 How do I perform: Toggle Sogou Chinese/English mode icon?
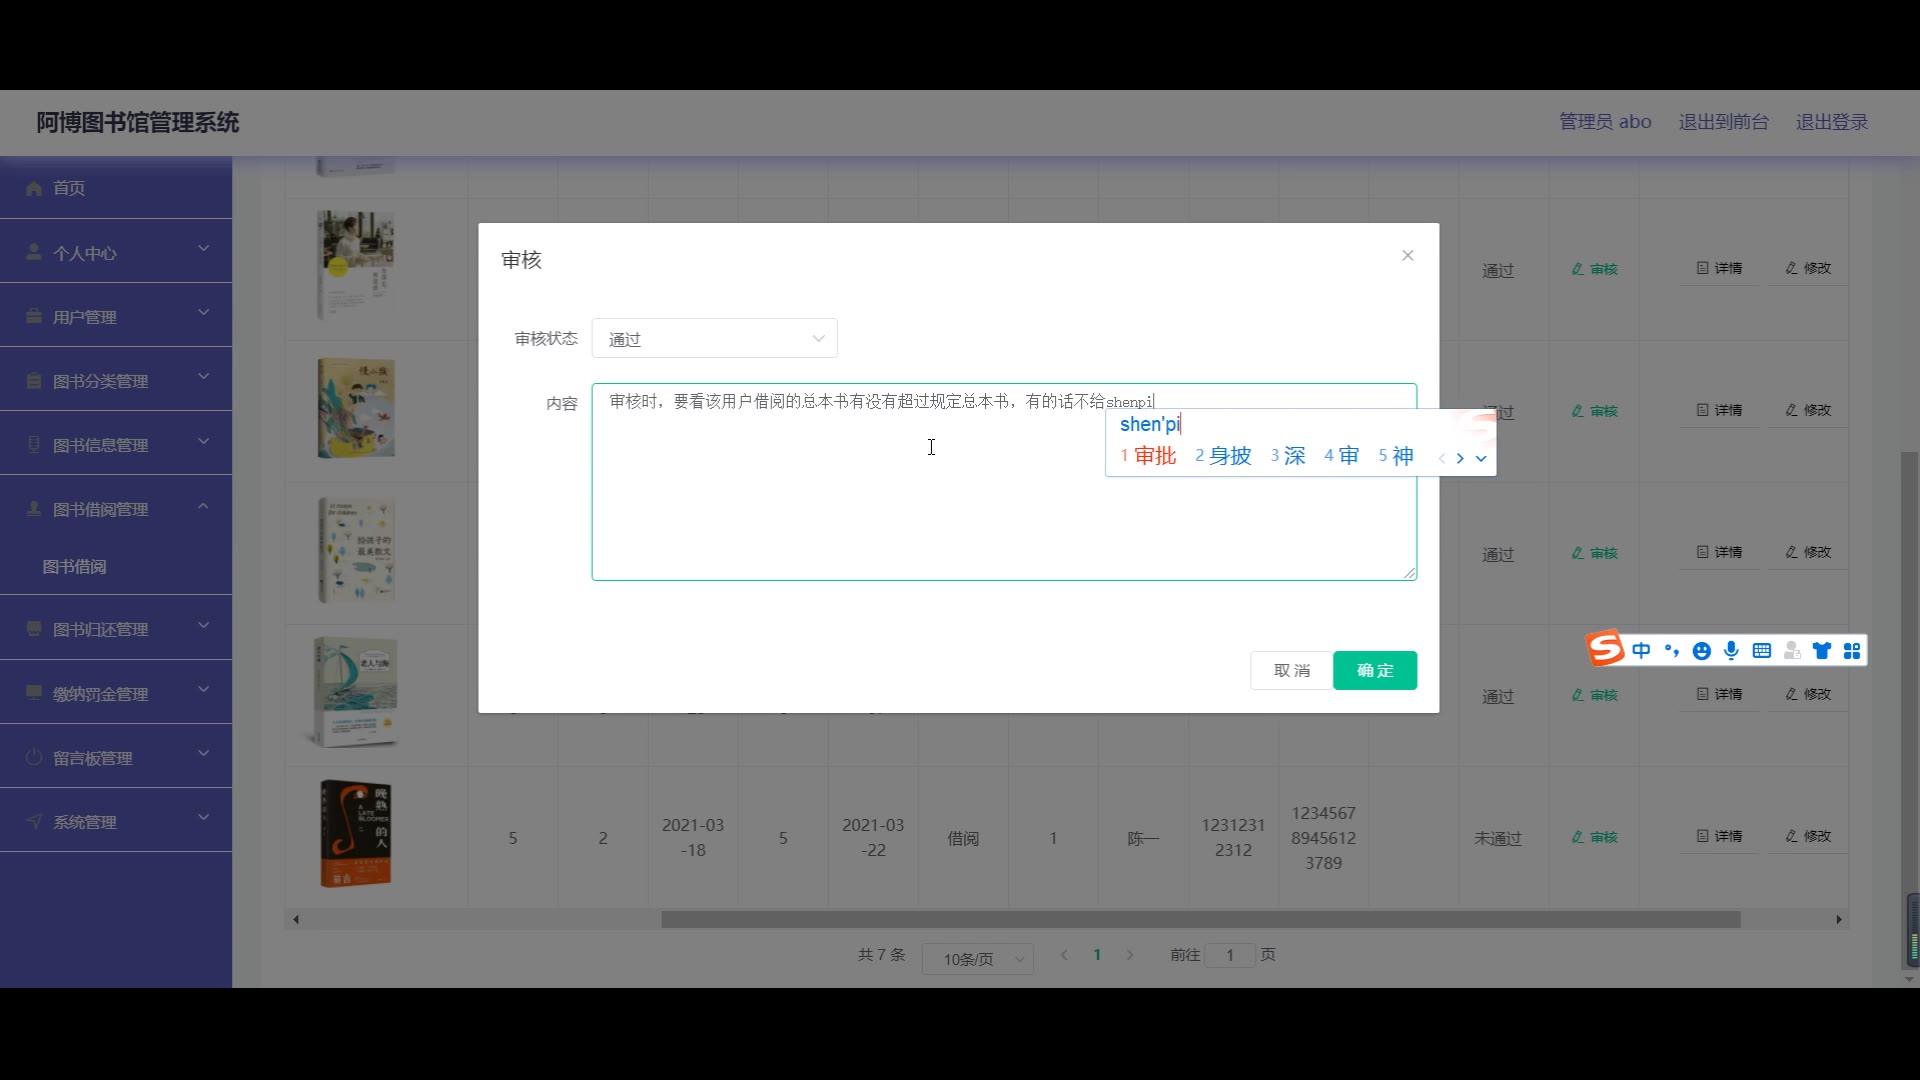click(1641, 651)
